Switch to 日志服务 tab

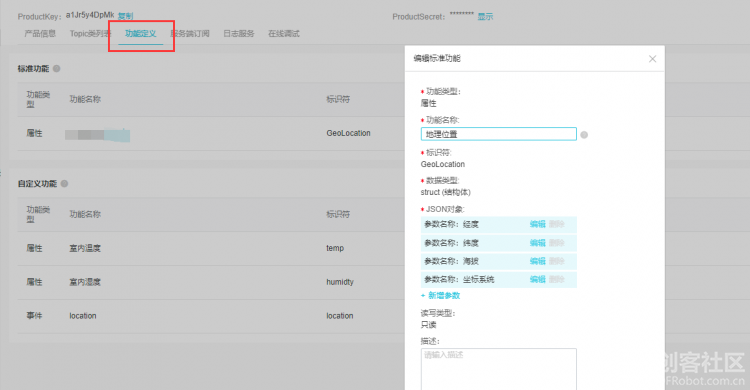click(239, 33)
